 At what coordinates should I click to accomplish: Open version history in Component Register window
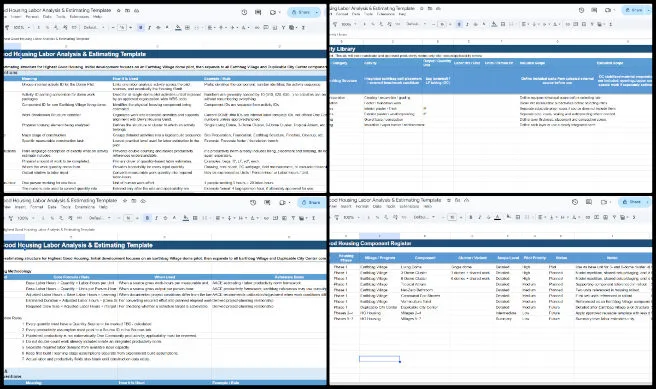tap(575, 202)
